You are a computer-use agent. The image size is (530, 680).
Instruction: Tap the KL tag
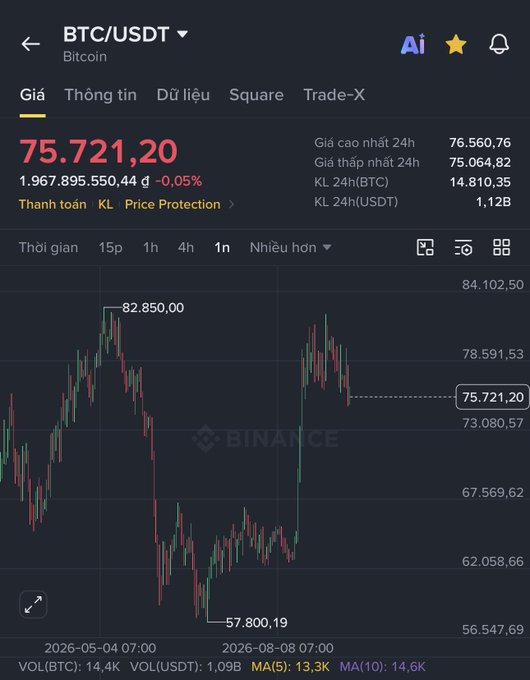(105, 204)
